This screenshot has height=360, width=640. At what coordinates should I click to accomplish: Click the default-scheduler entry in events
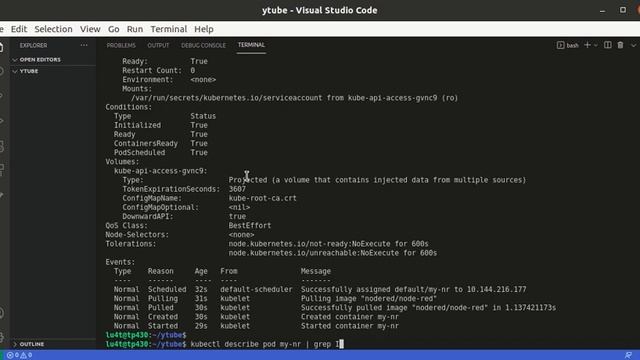(x=256, y=289)
